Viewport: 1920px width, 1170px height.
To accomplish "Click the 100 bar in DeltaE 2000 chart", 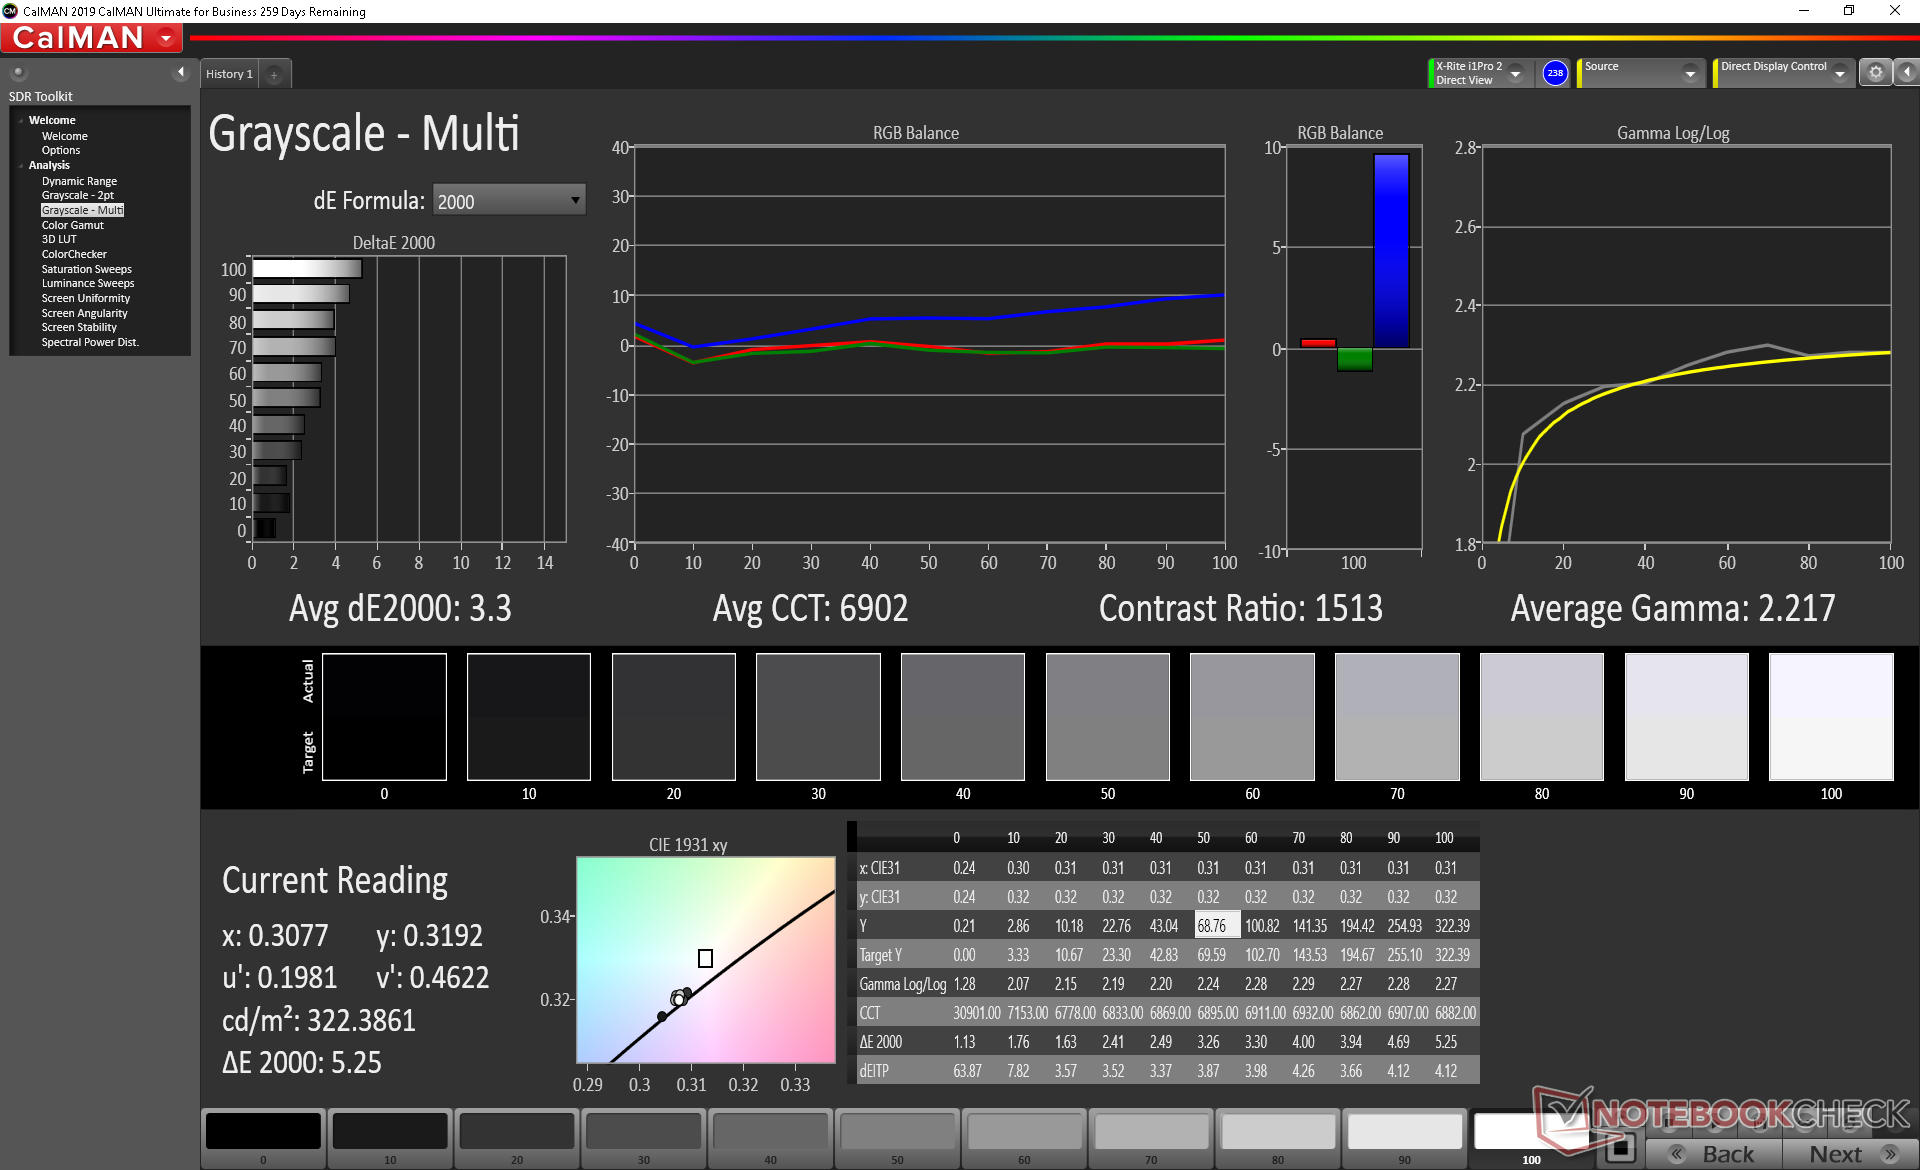I will 307,269.
